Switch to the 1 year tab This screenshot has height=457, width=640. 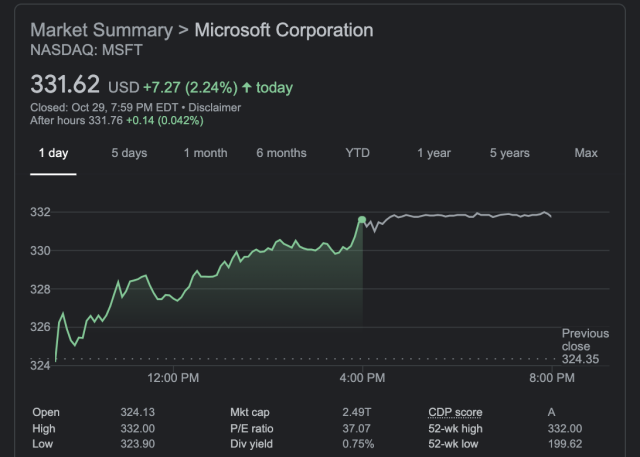434,153
